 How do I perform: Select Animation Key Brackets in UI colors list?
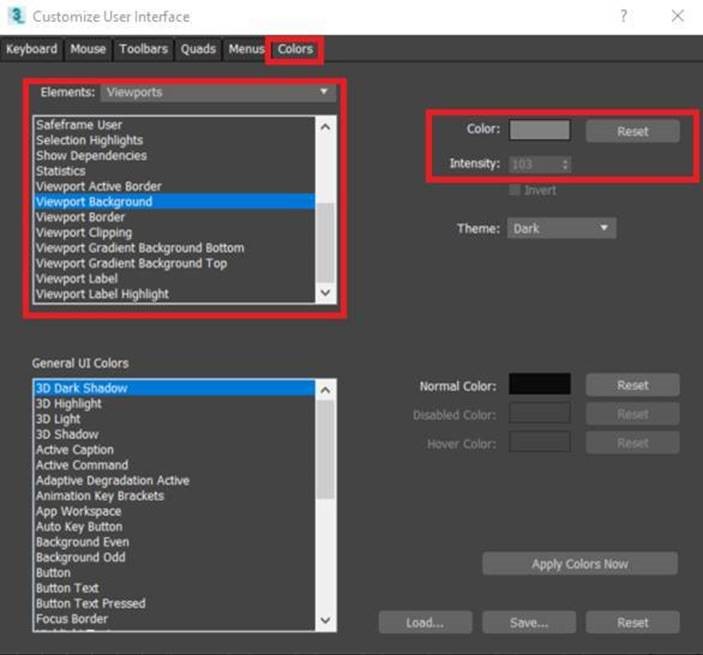click(x=99, y=496)
